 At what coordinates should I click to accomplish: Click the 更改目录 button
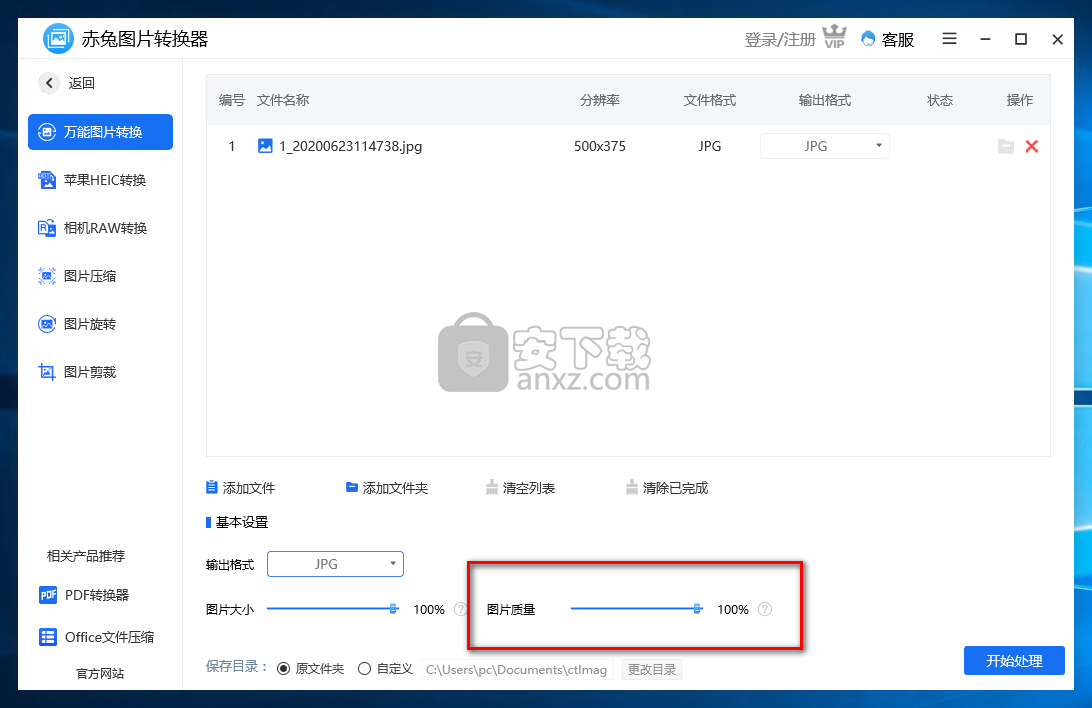coord(652,670)
